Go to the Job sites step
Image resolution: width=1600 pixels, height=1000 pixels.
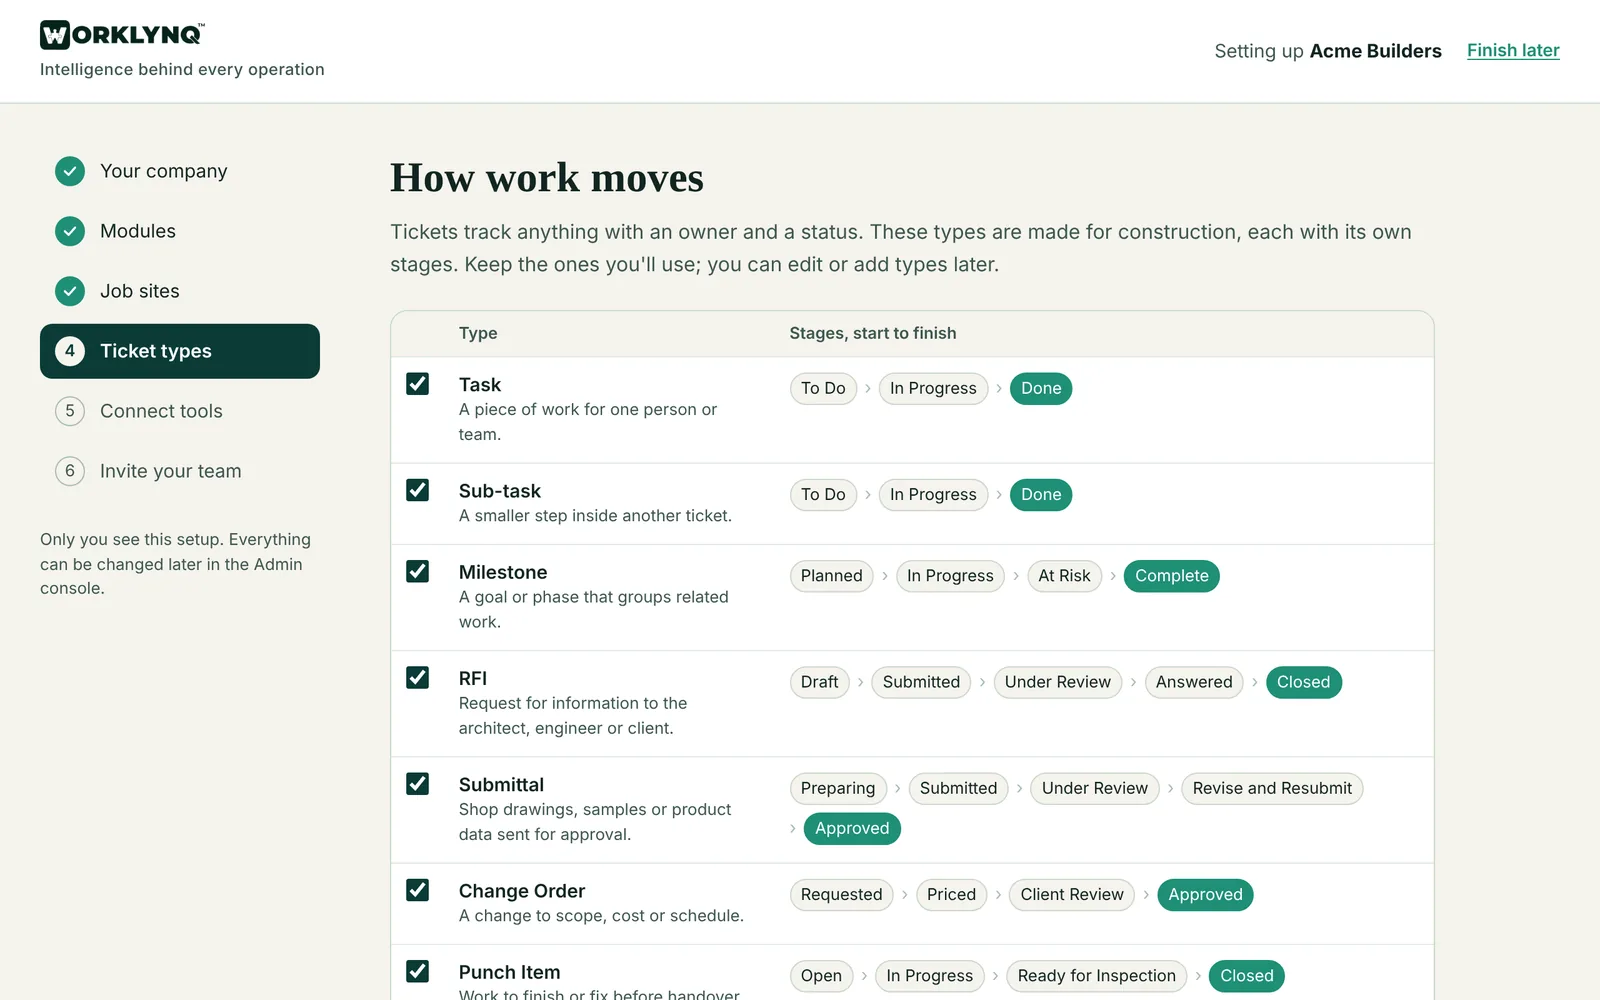tap(180, 291)
